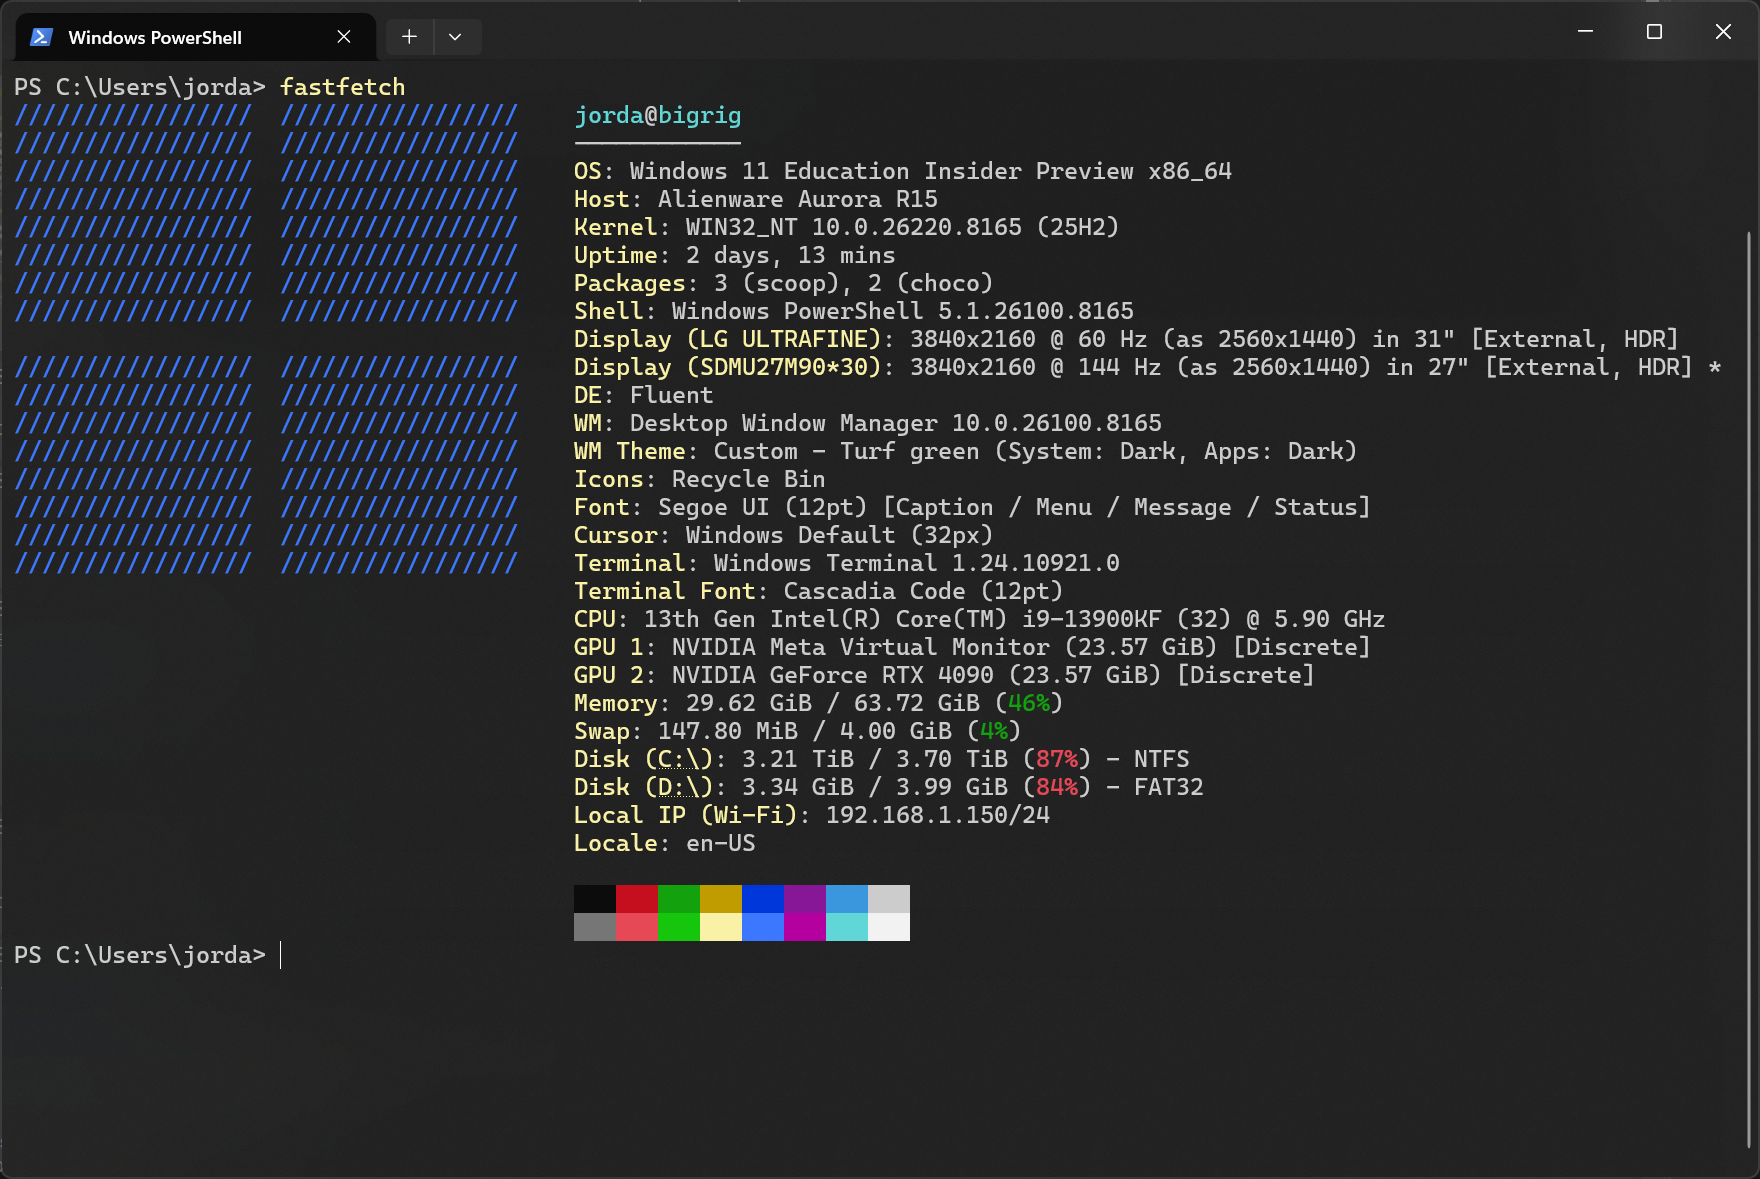1760x1179 pixels.
Task: Click the "Disk (D:\)" FAT32 line
Action: point(889,787)
